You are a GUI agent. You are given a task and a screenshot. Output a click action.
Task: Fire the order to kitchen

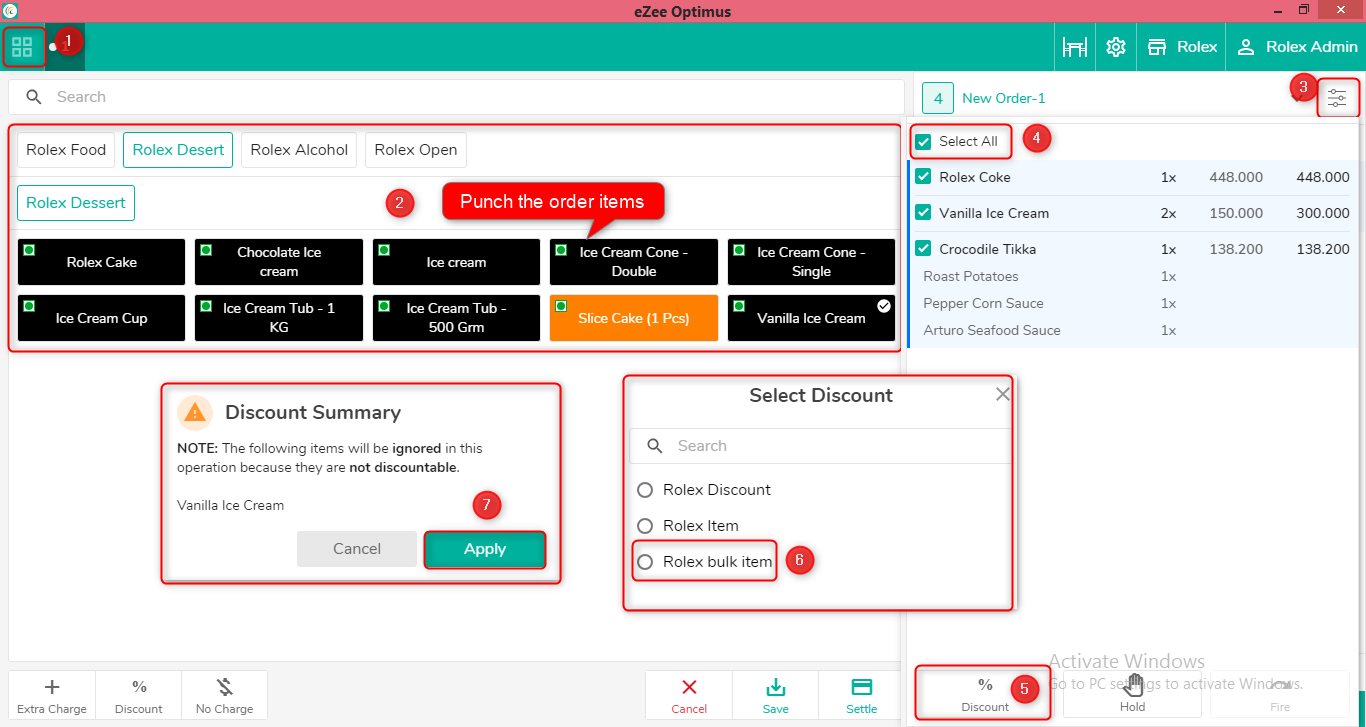point(1280,695)
